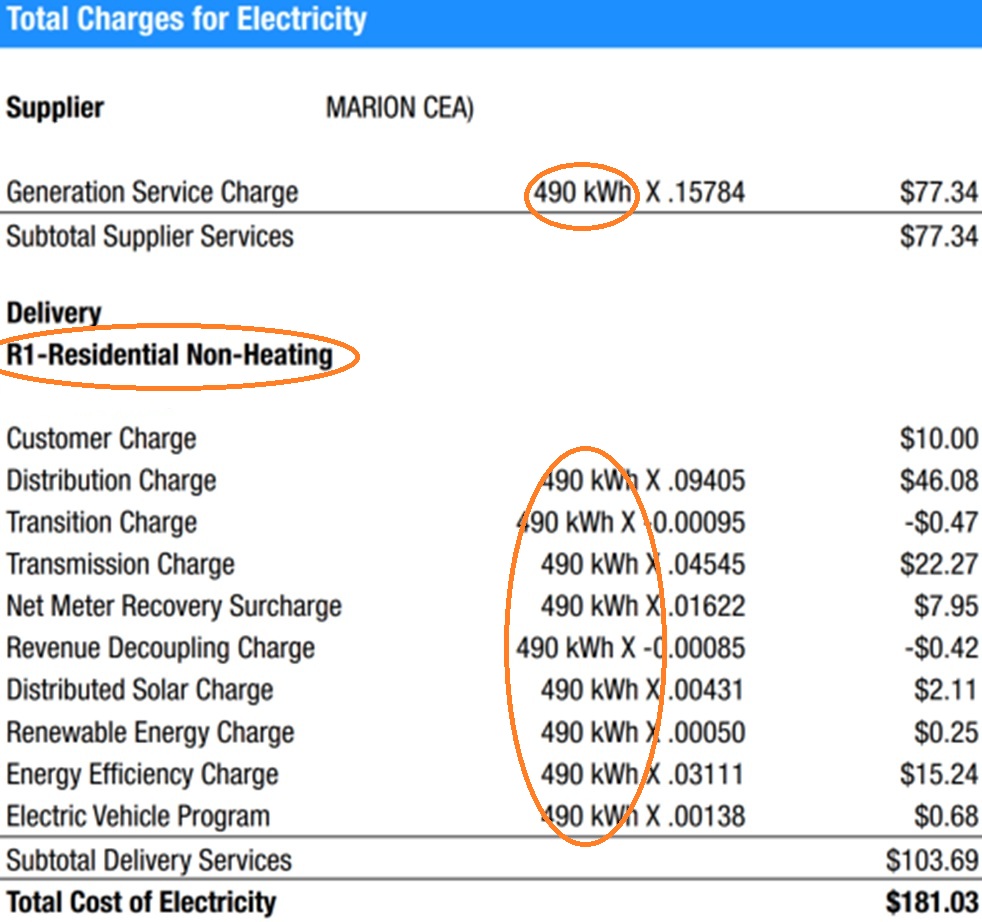Select the Electric Vehicle Program label
Image resolution: width=982 pixels, height=922 pixels.
(x=138, y=817)
